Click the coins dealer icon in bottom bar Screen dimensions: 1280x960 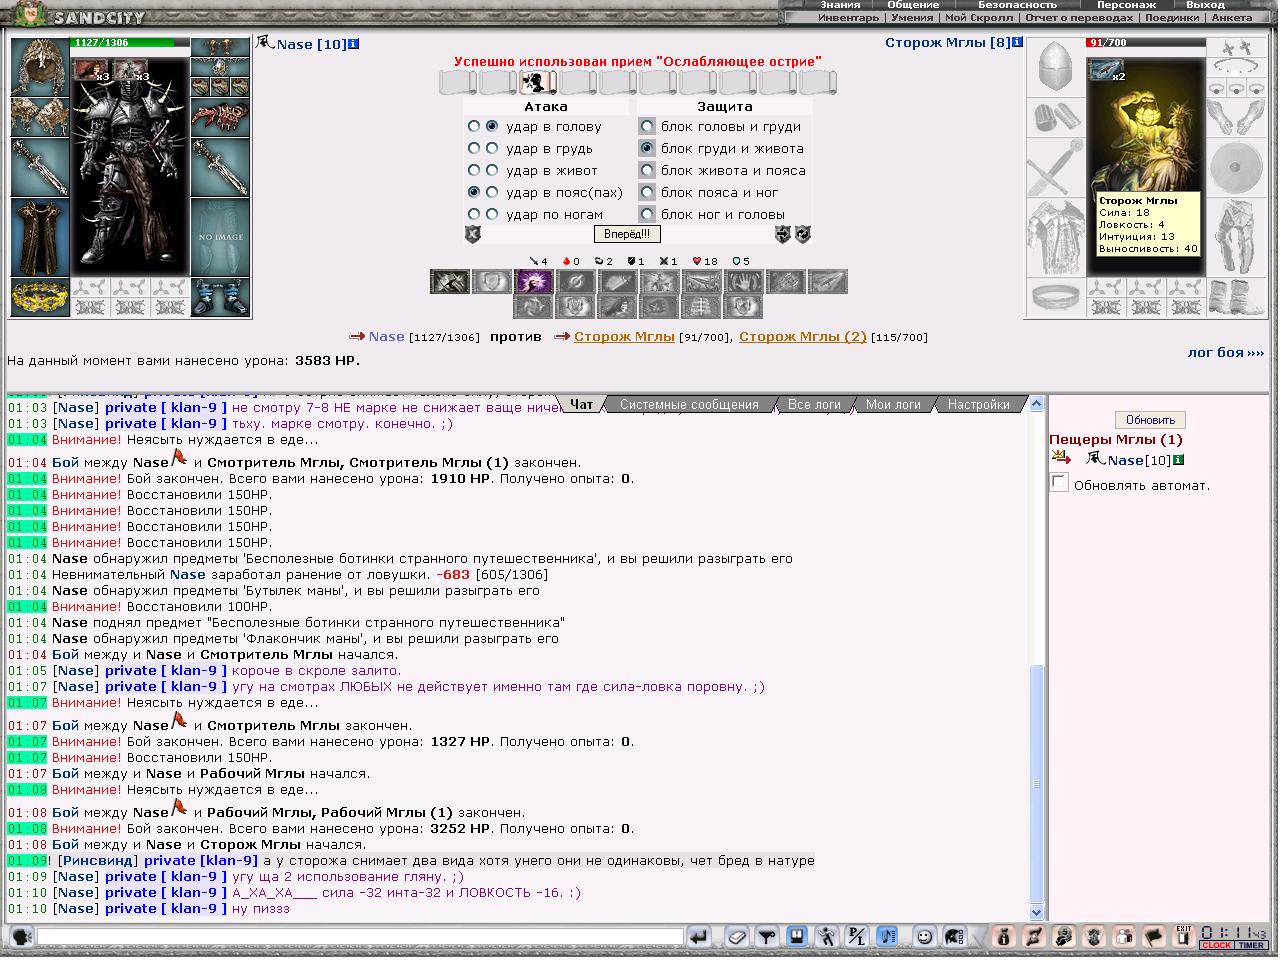point(1064,937)
